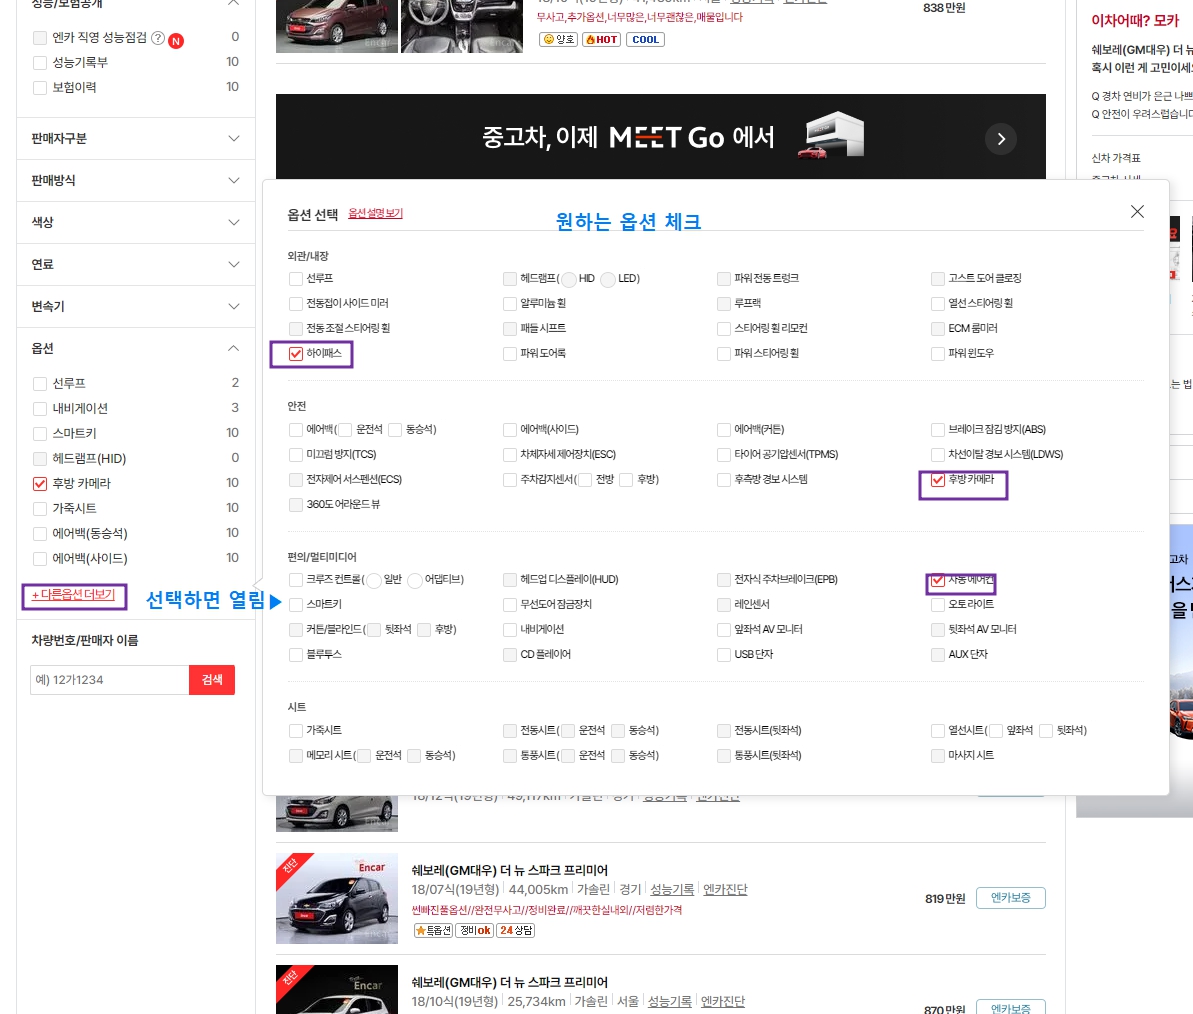This screenshot has width=1193, height=1014.
Task: Check 선루프 in the popup 외관/내장 group
Action: coord(296,278)
